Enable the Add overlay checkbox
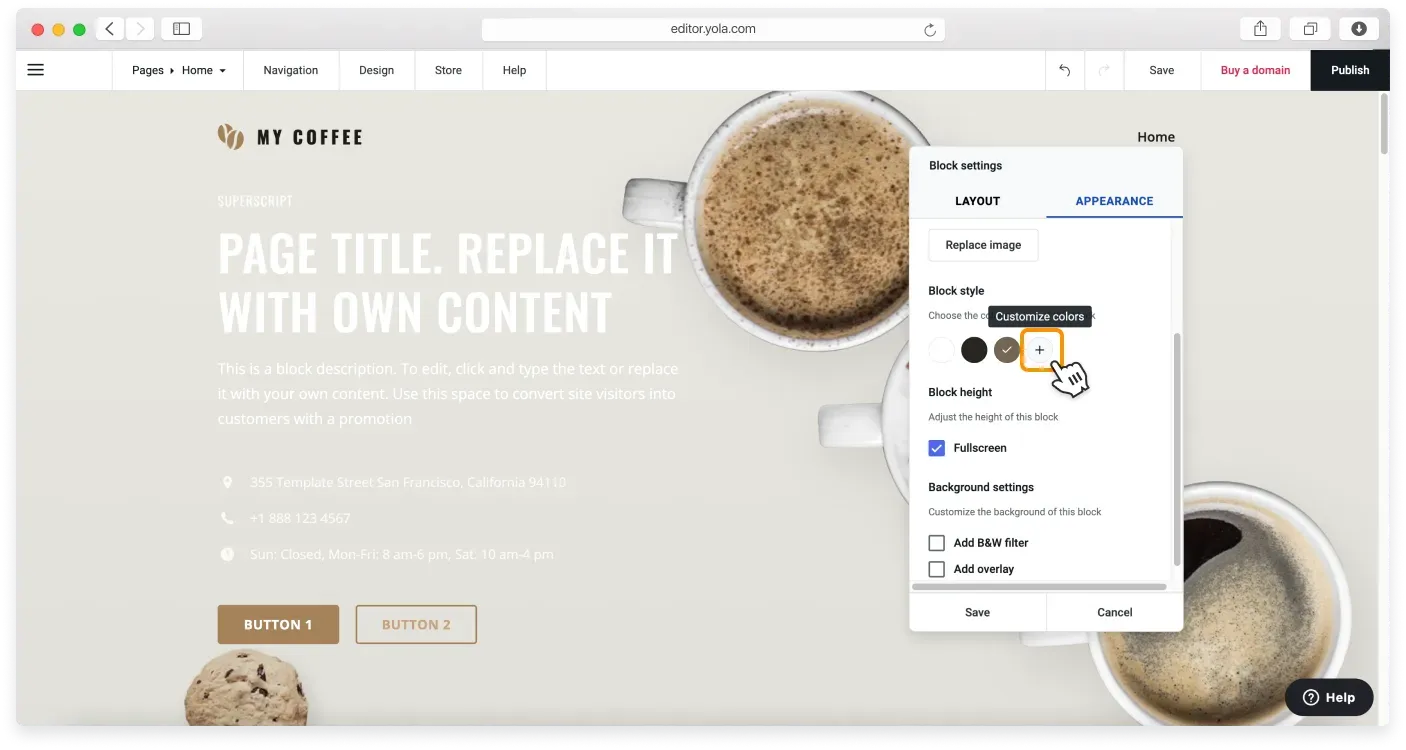 937,569
